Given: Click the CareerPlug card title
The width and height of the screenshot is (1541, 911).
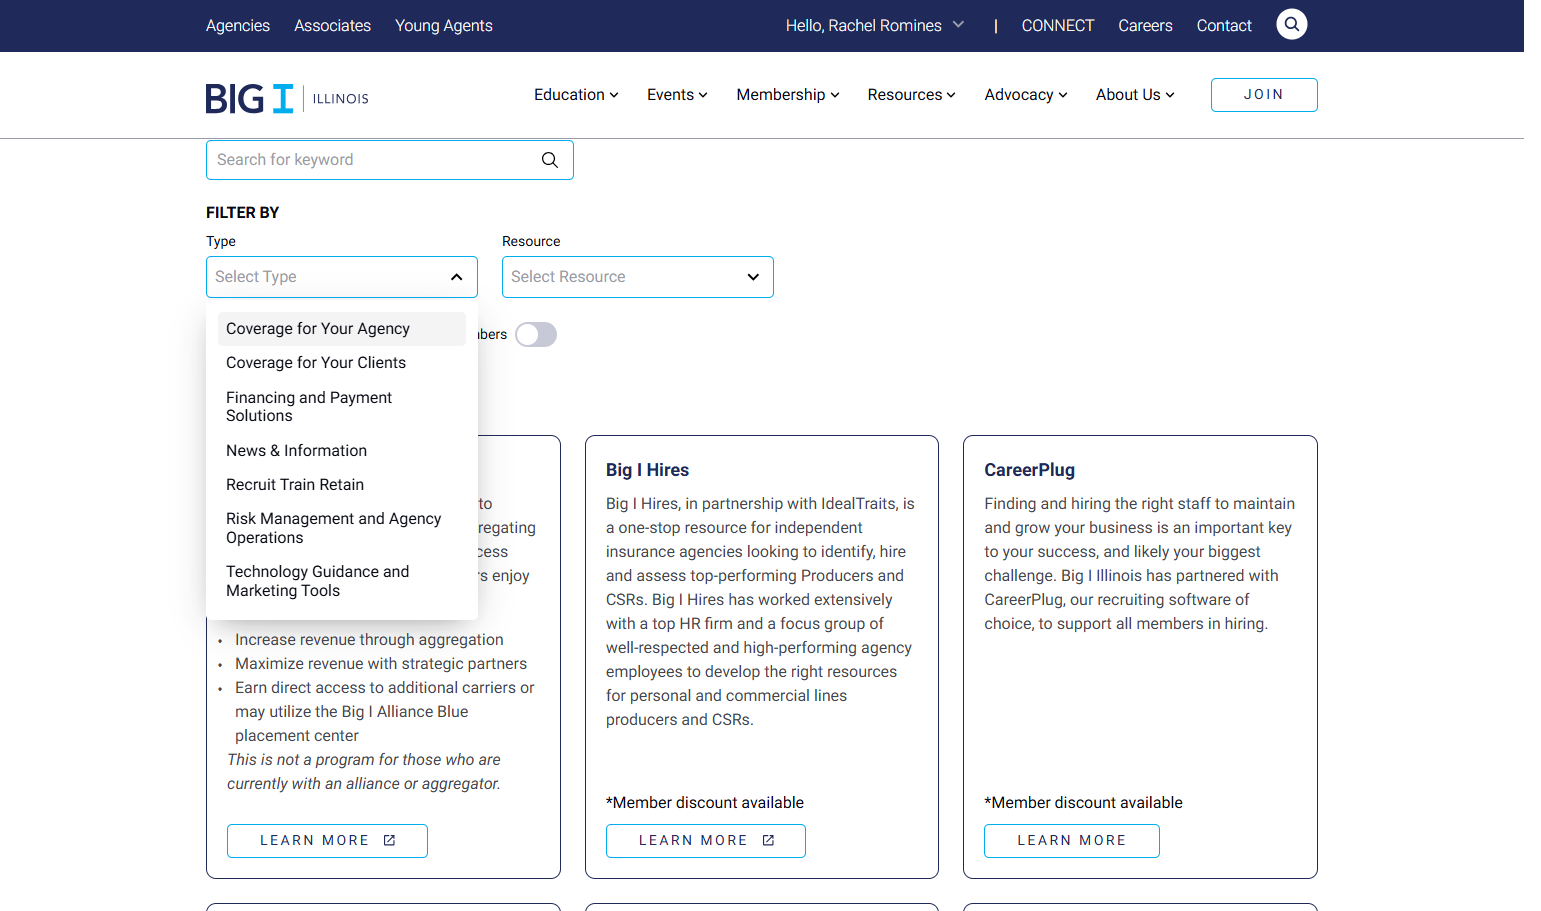Looking at the screenshot, I should (1029, 470).
